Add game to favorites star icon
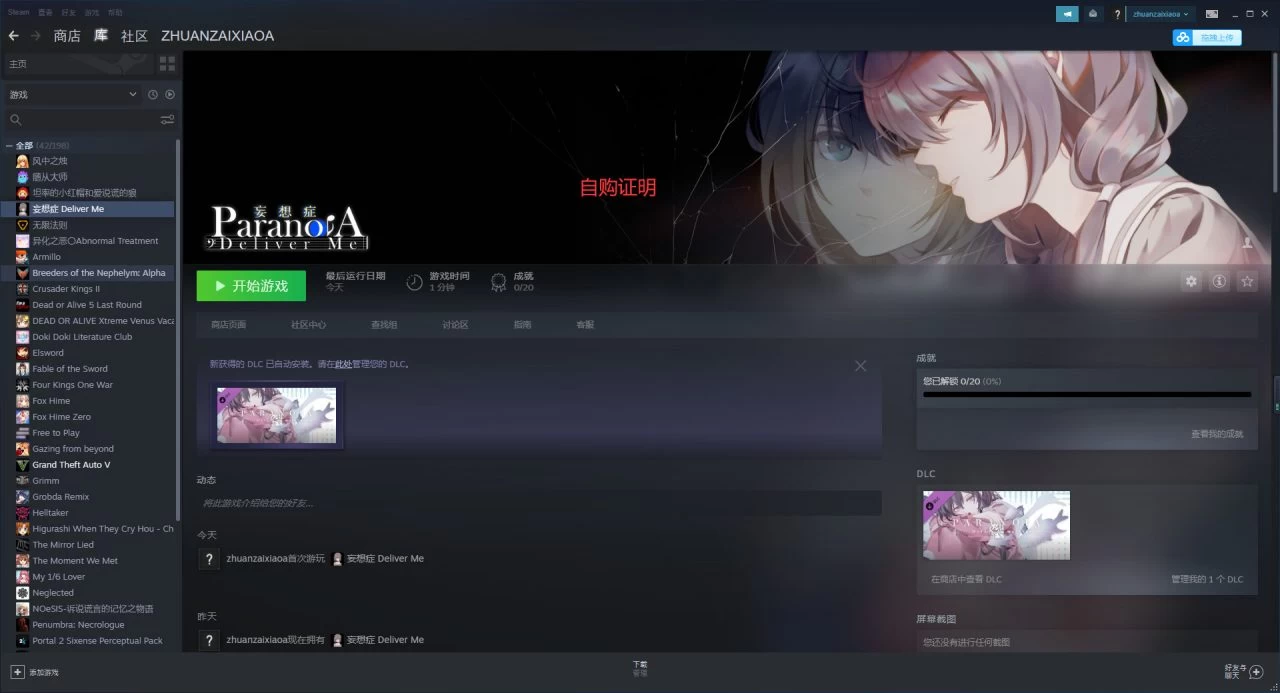 1247,282
